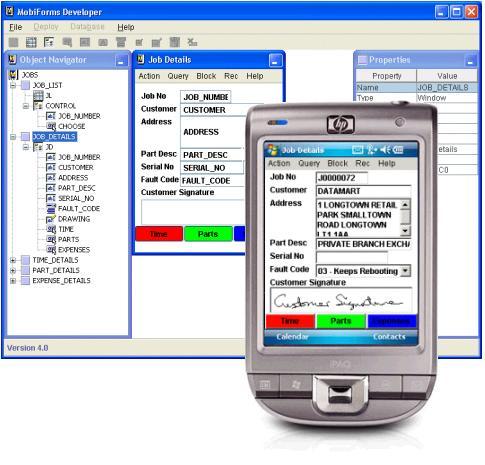485x465 pixels.
Task: Click the CONTROL block icon in tree
Action: click(x=38, y=106)
